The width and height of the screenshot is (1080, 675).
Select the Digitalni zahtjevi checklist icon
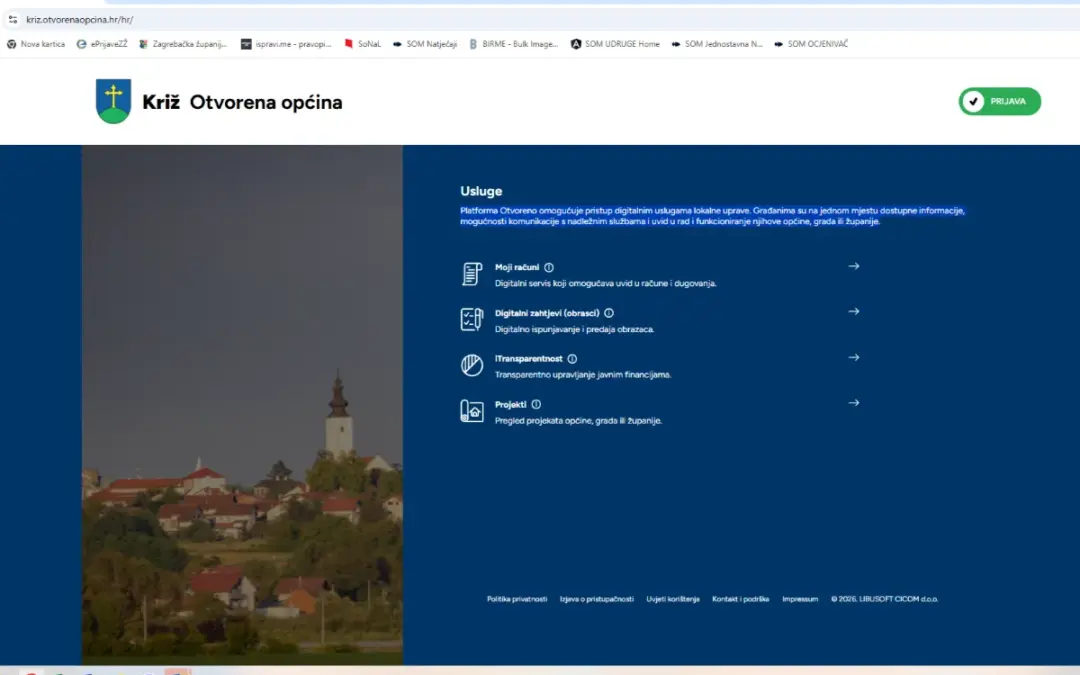[471, 317]
